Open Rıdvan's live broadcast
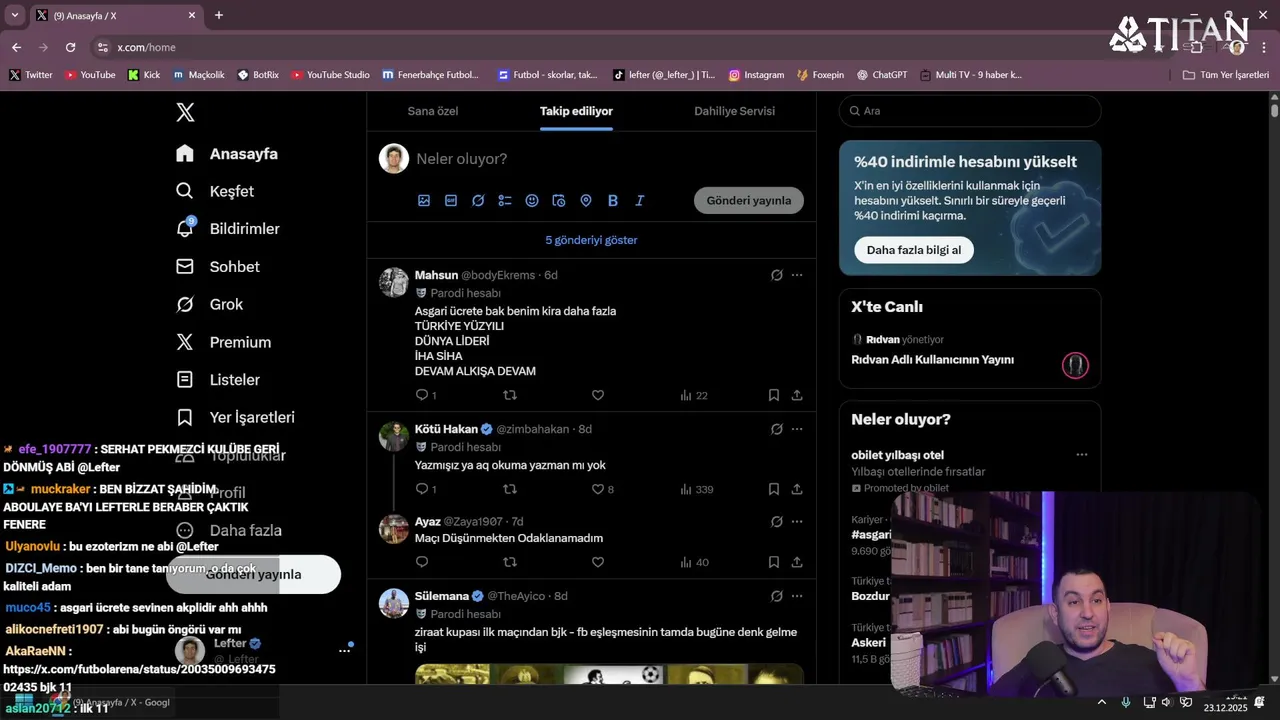The height and width of the screenshot is (720, 1280). [x=970, y=350]
